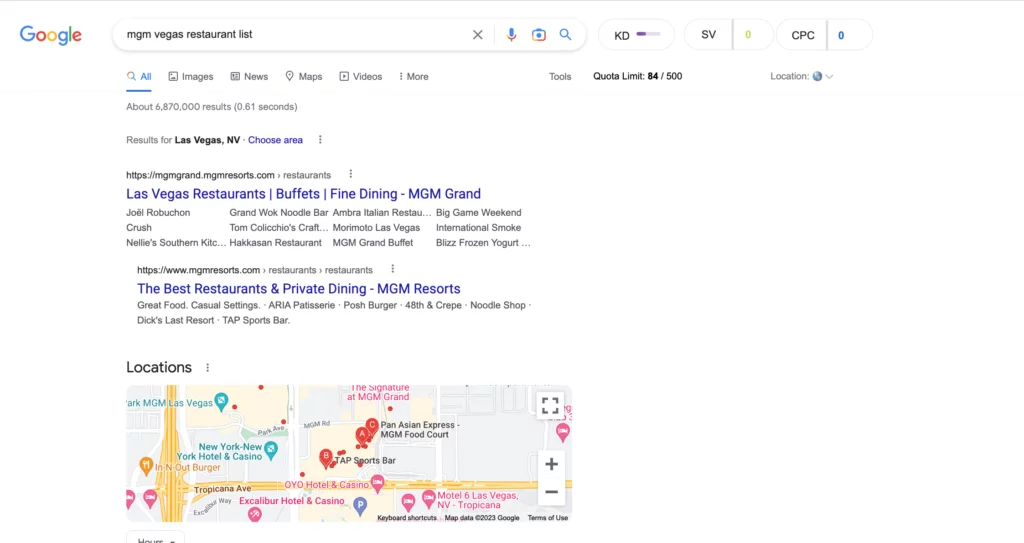Open options beside Locations heading
This screenshot has width=1024, height=543.
tap(208, 368)
